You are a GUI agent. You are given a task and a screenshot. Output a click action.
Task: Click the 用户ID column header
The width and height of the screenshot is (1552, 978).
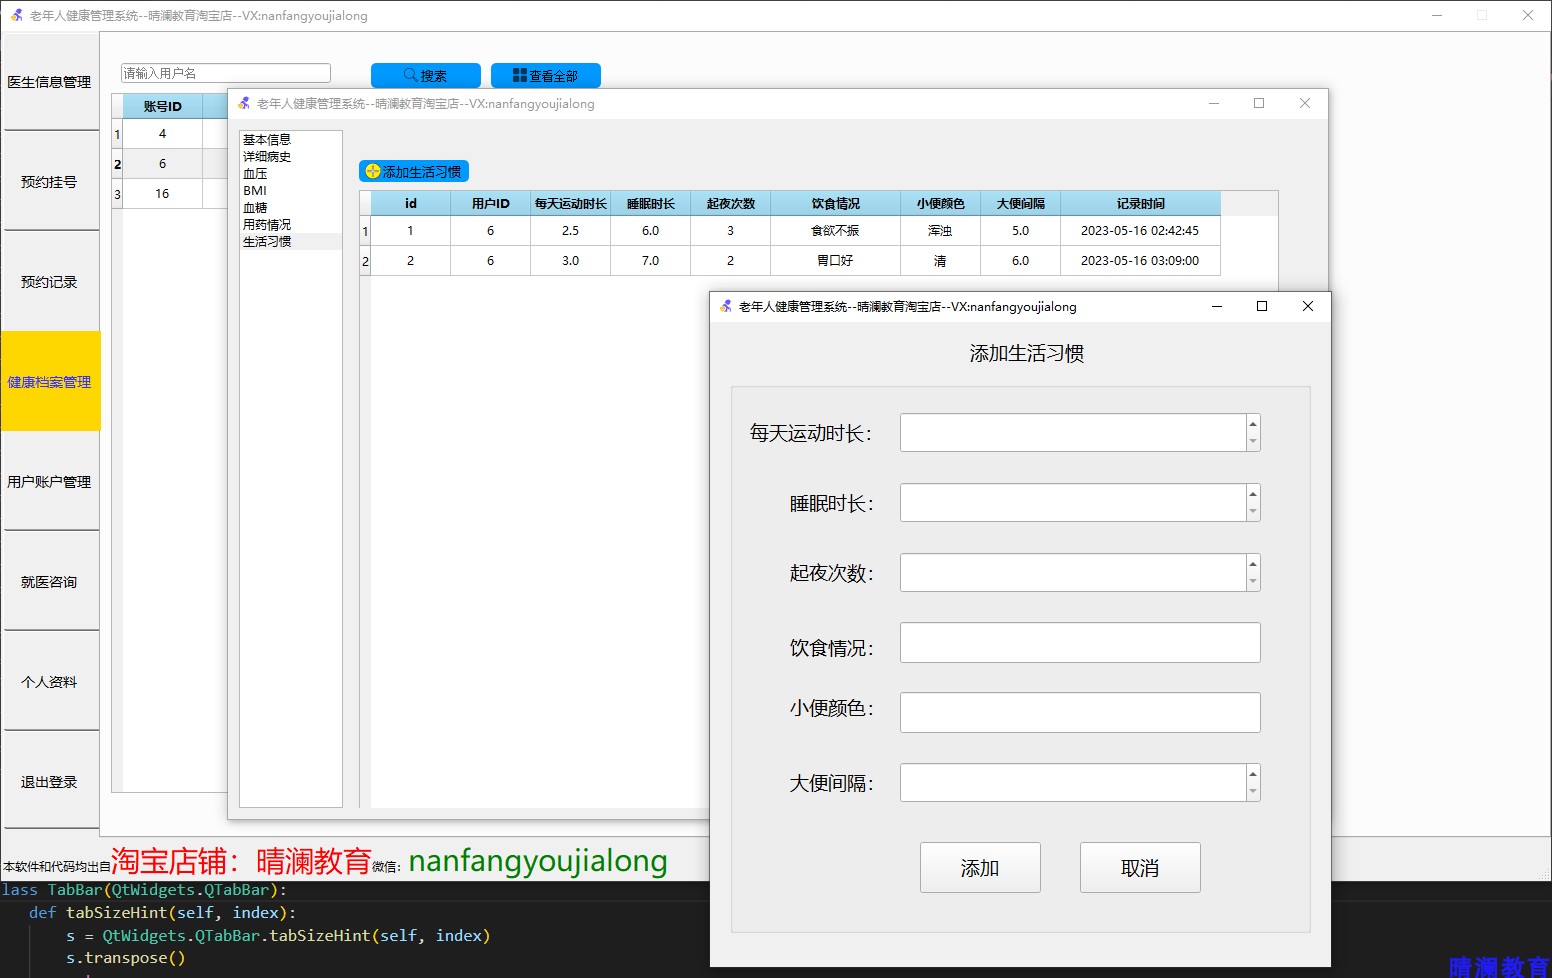coord(490,203)
